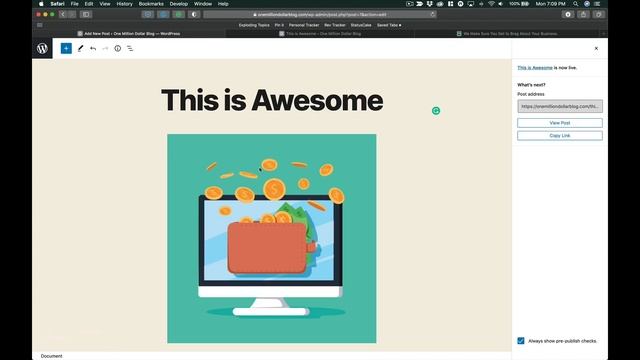Undo the last editor change
The width and height of the screenshot is (640, 360).
tap(93, 49)
